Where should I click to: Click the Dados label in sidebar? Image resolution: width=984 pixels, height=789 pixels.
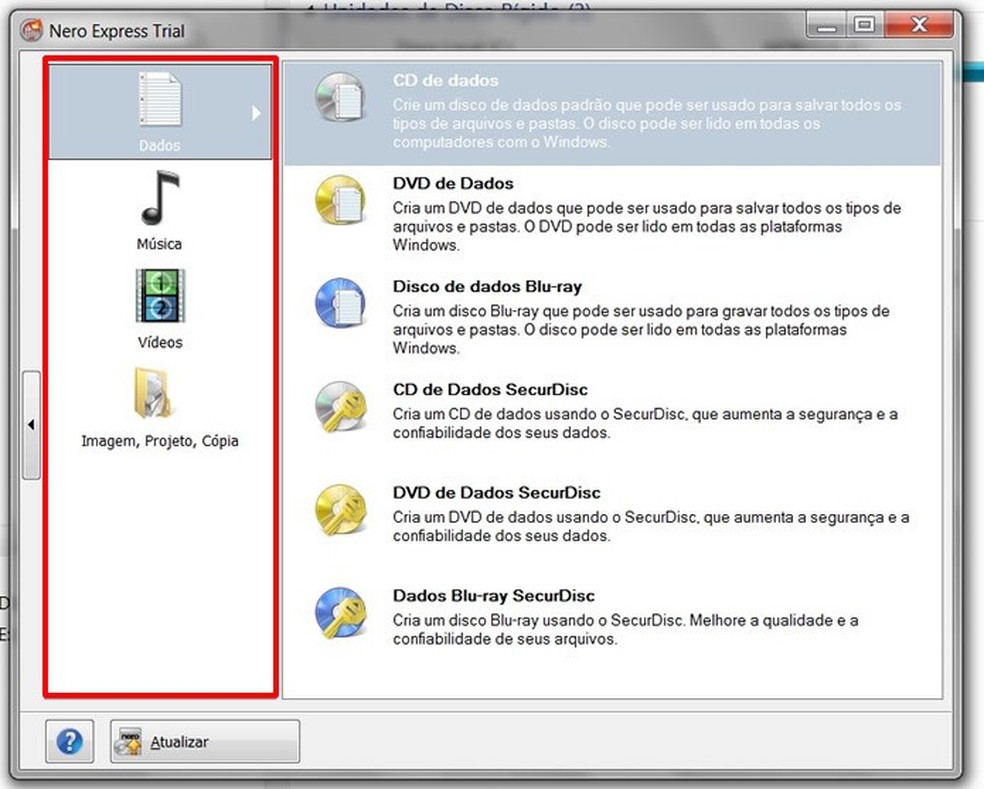pyautogui.click(x=159, y=145)
